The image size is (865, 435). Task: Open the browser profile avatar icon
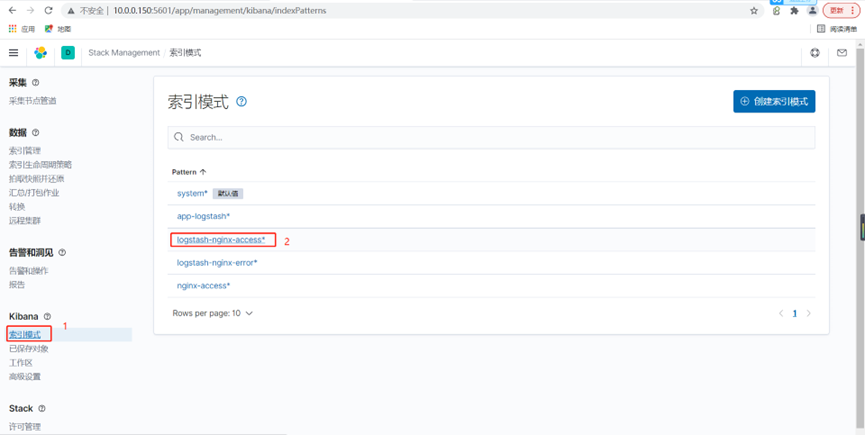tap(812, 10)
